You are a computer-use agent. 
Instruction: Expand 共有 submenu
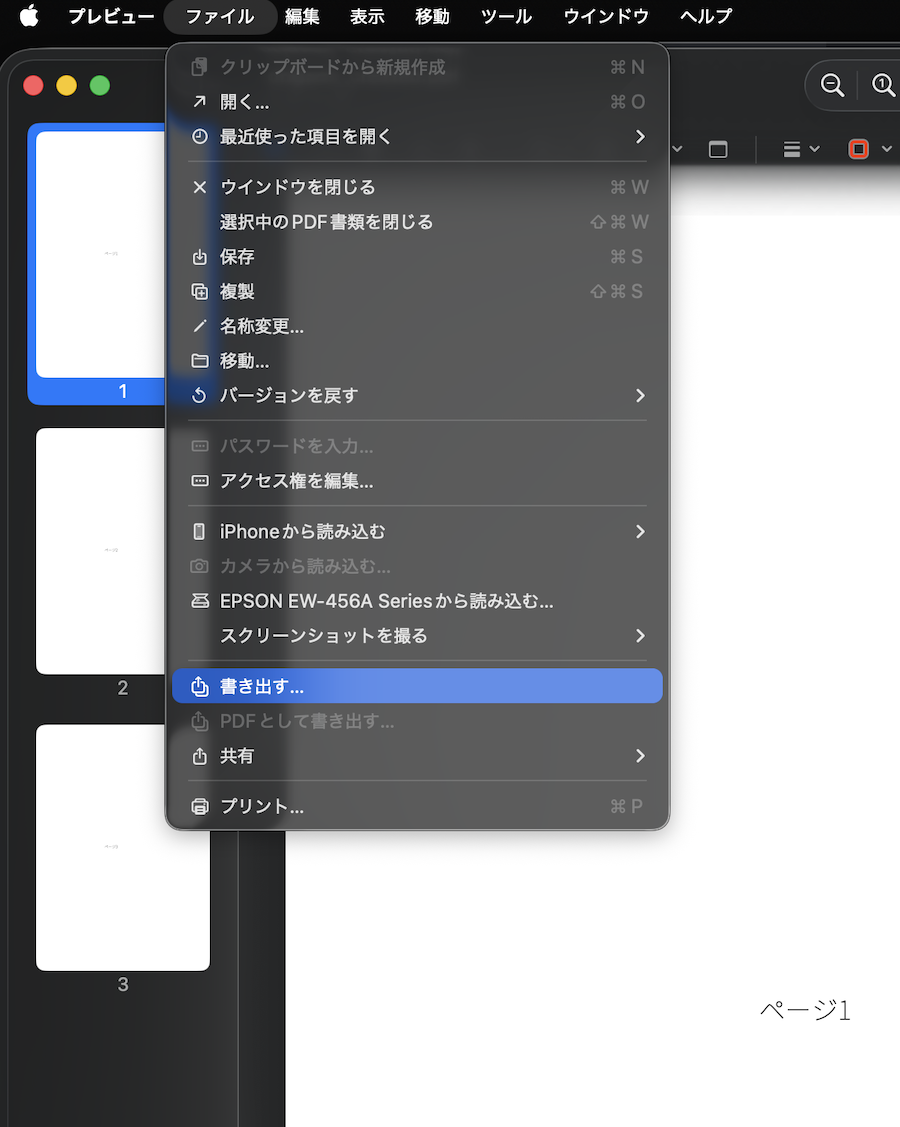click(x=417, y=756)
